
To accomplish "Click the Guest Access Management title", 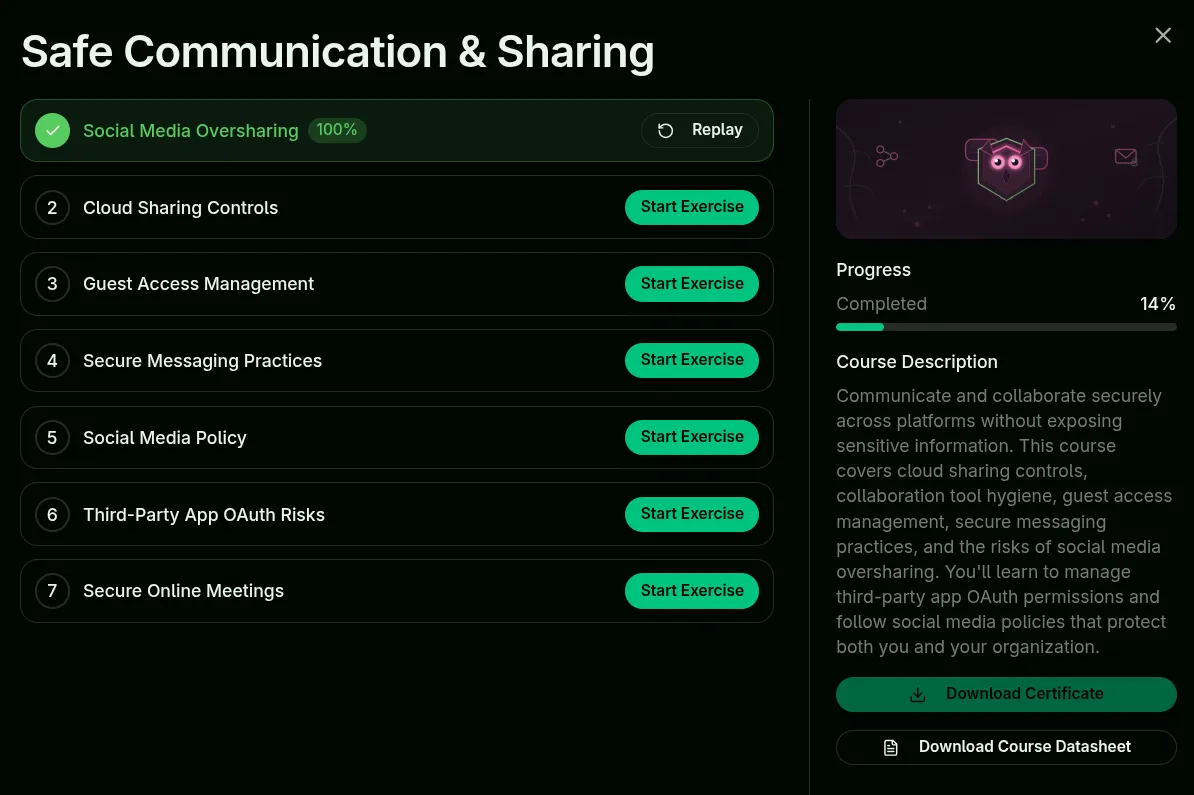I will pyautogui.click(x=198, y=284).
